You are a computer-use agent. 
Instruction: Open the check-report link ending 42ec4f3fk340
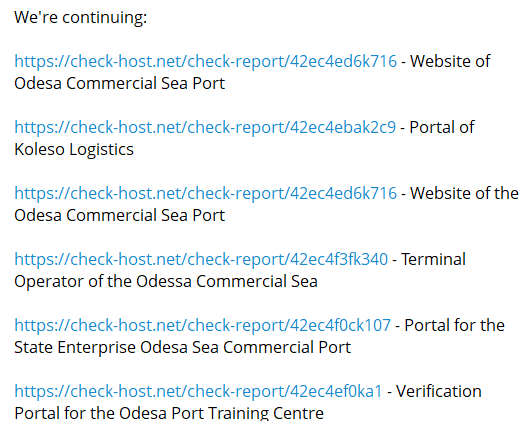tap(201, 260)
